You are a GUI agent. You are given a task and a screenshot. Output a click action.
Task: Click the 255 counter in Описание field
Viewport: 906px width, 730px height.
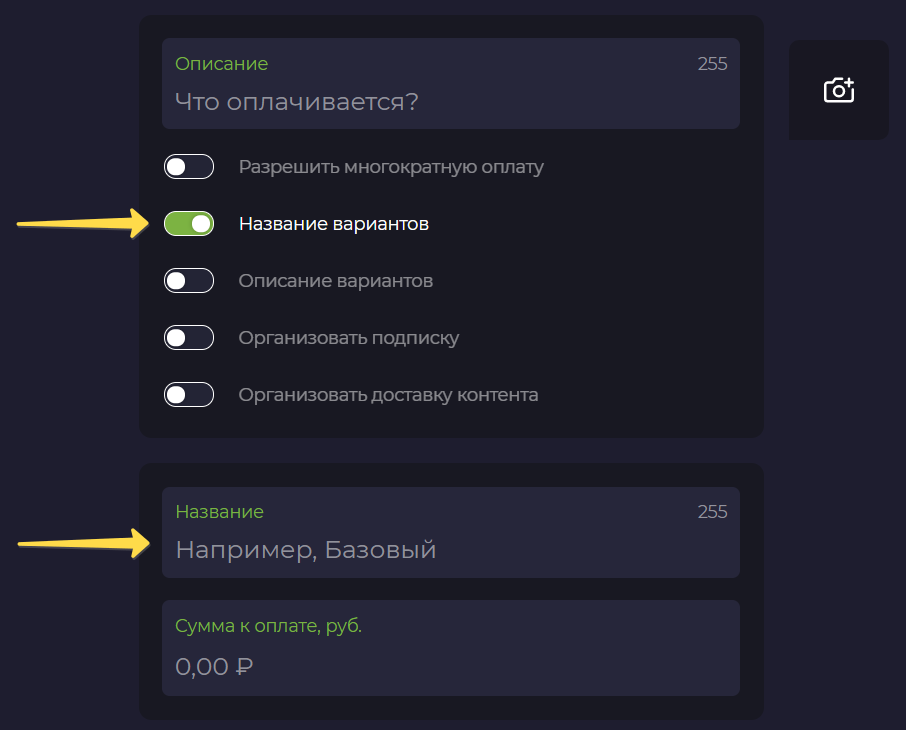pos(712,64)
